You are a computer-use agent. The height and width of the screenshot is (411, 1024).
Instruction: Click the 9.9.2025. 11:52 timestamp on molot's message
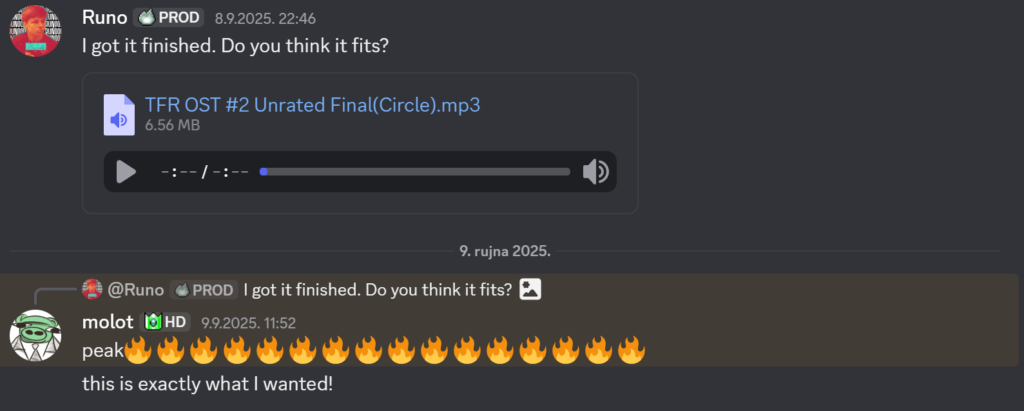(248, 323)
